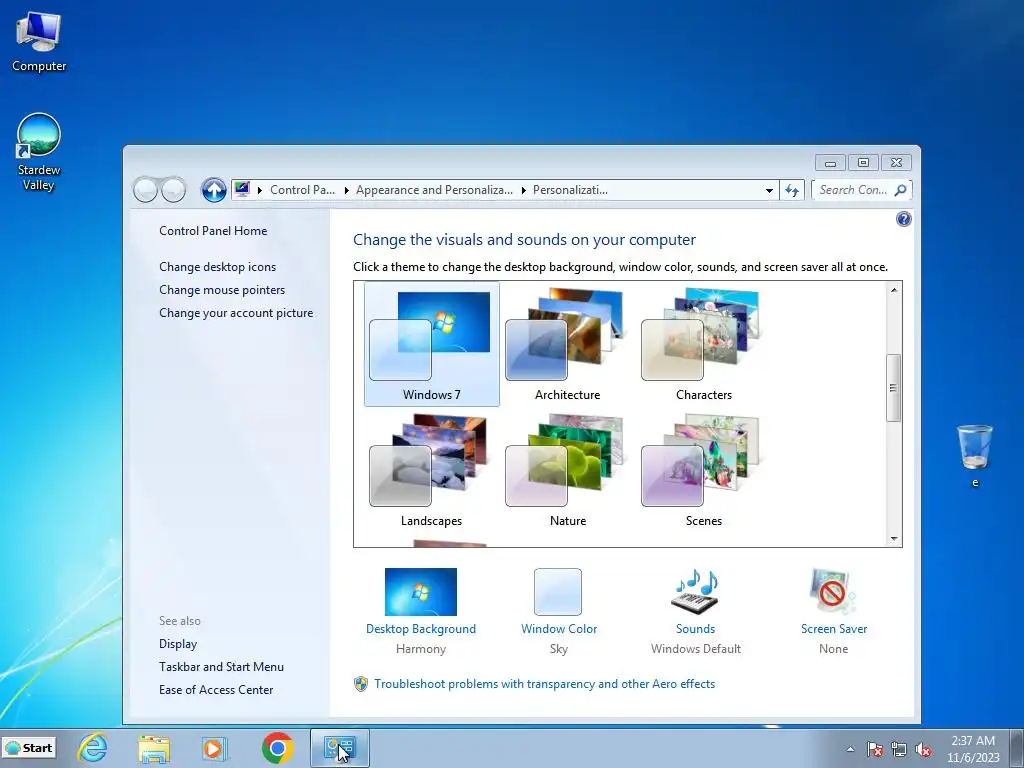
Task: Open Desktop Background Harmony icon
Action: (421, 592)
